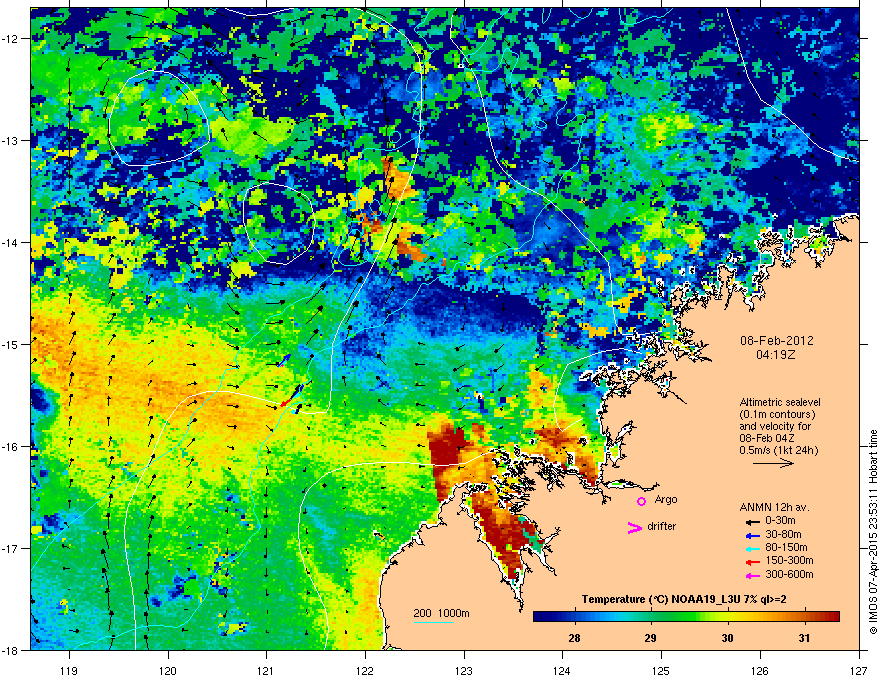Click the red 150-300m arrow in ANMN legend
Image resolution: width=880 pixels, height=680 pixels.
click(752, 562)
